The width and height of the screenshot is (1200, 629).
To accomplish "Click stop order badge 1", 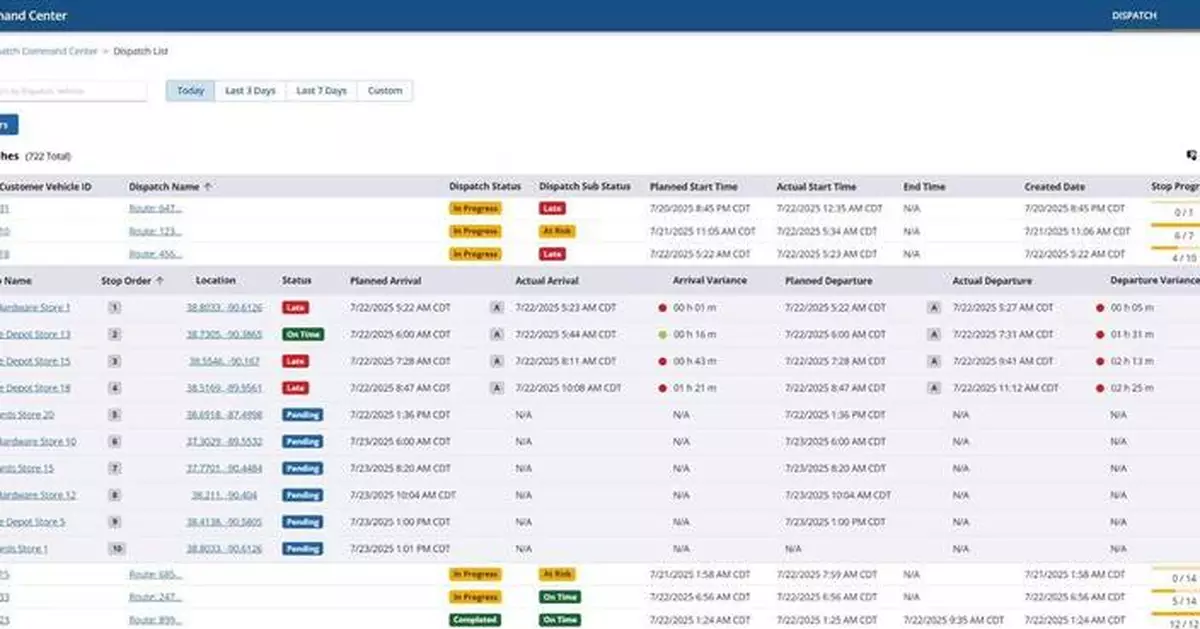I will [115, 308].
